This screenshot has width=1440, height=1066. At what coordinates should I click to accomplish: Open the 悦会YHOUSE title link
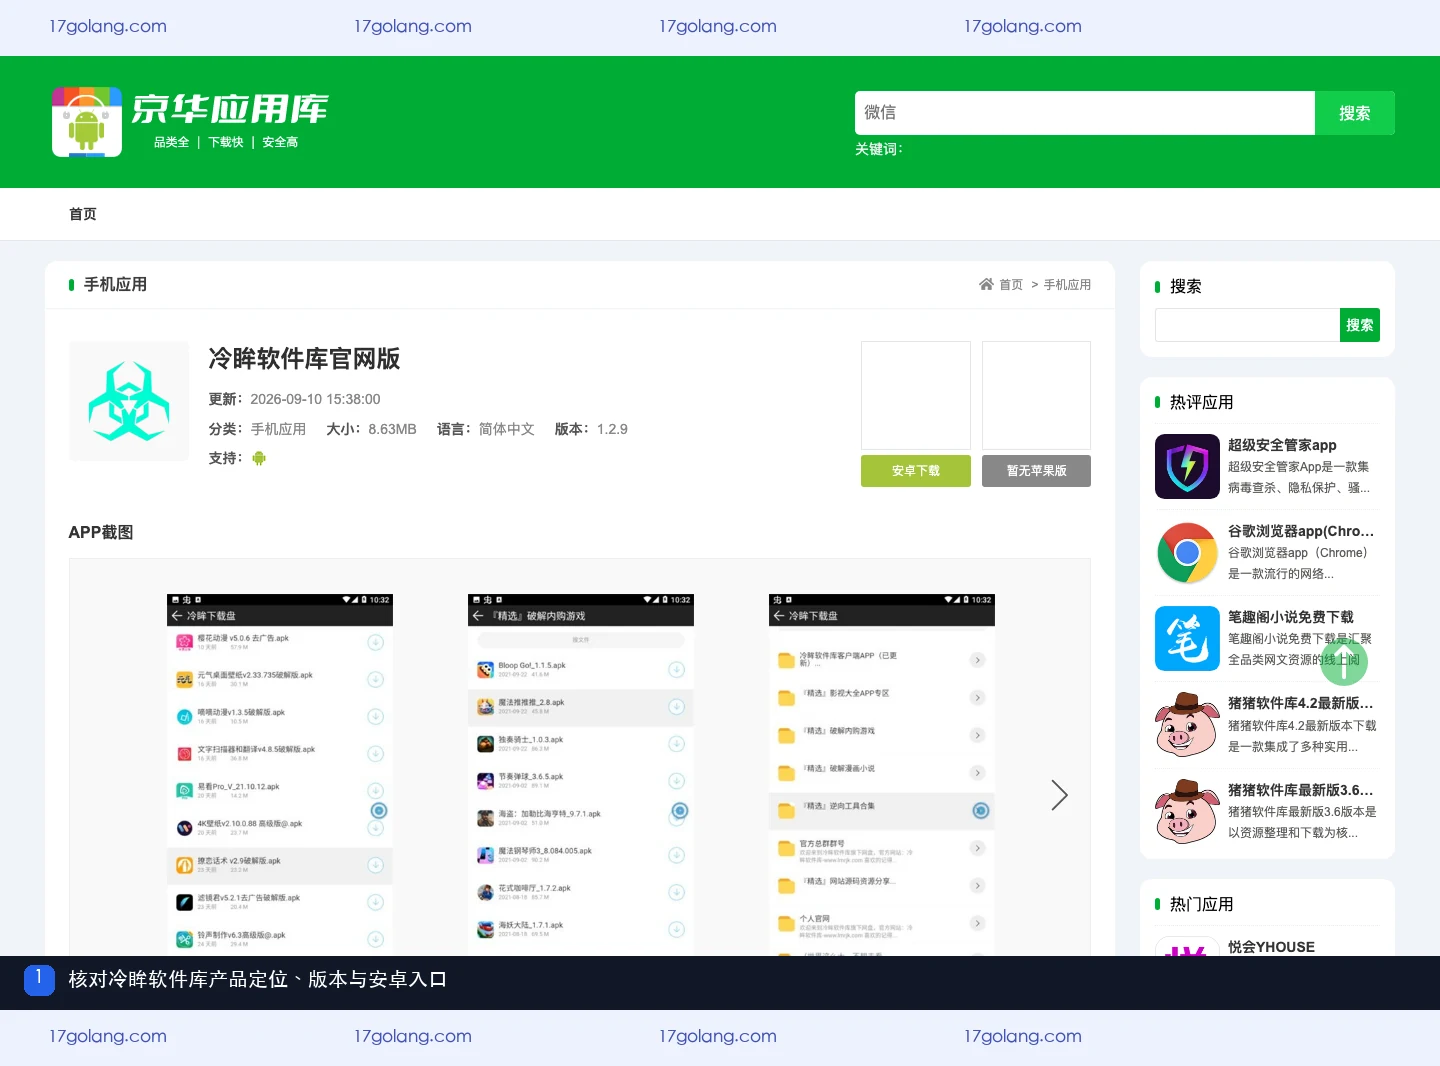[1271, 947]
